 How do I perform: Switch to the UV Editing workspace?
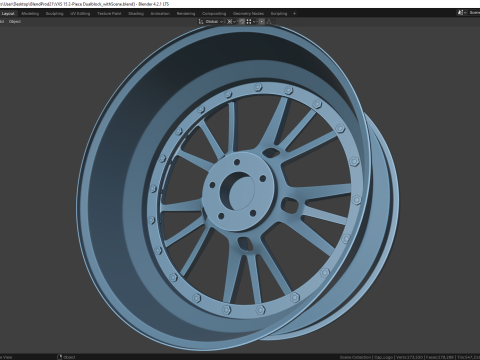coord(80,14)
